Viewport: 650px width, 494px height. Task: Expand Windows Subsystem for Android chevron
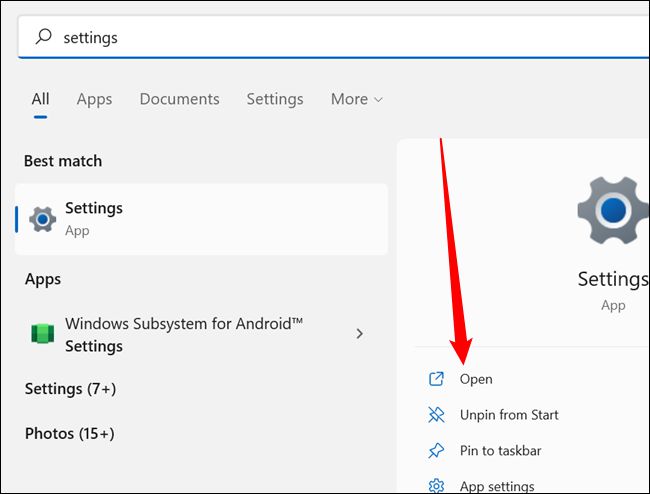coord(360,334)
